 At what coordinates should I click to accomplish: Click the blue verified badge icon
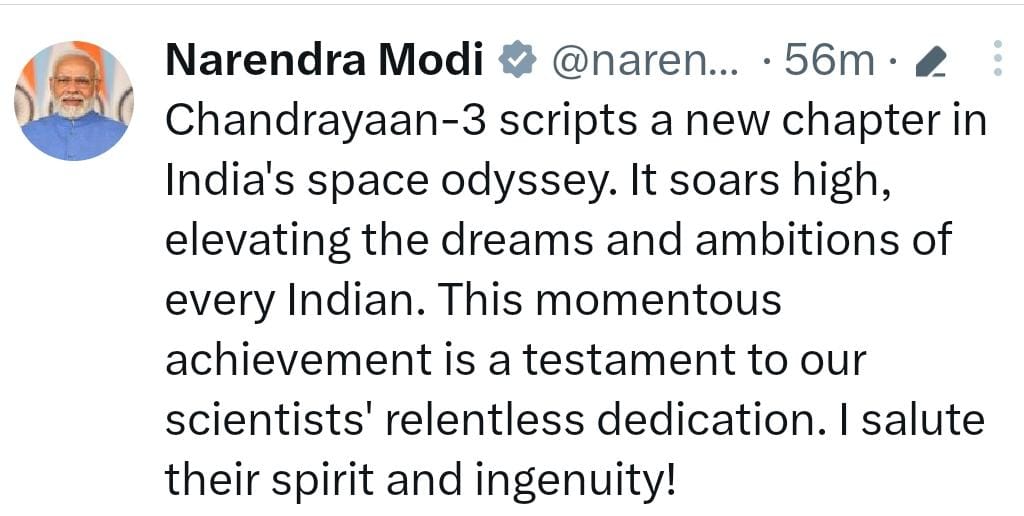[517, 59]
